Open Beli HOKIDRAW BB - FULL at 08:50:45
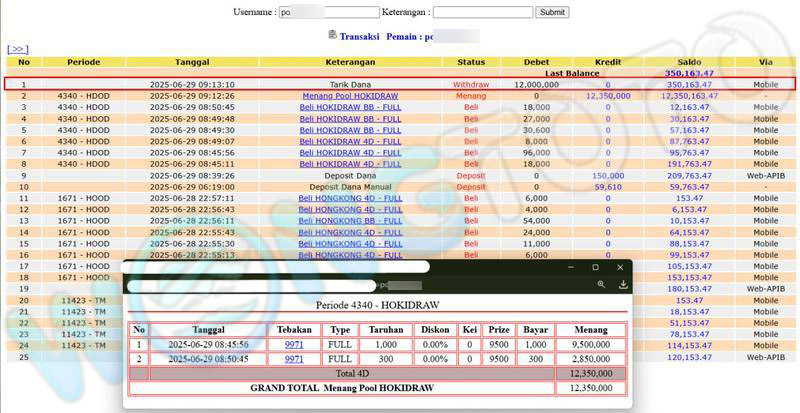The height and width of the screenshot is (413, 800). point(350,107)
